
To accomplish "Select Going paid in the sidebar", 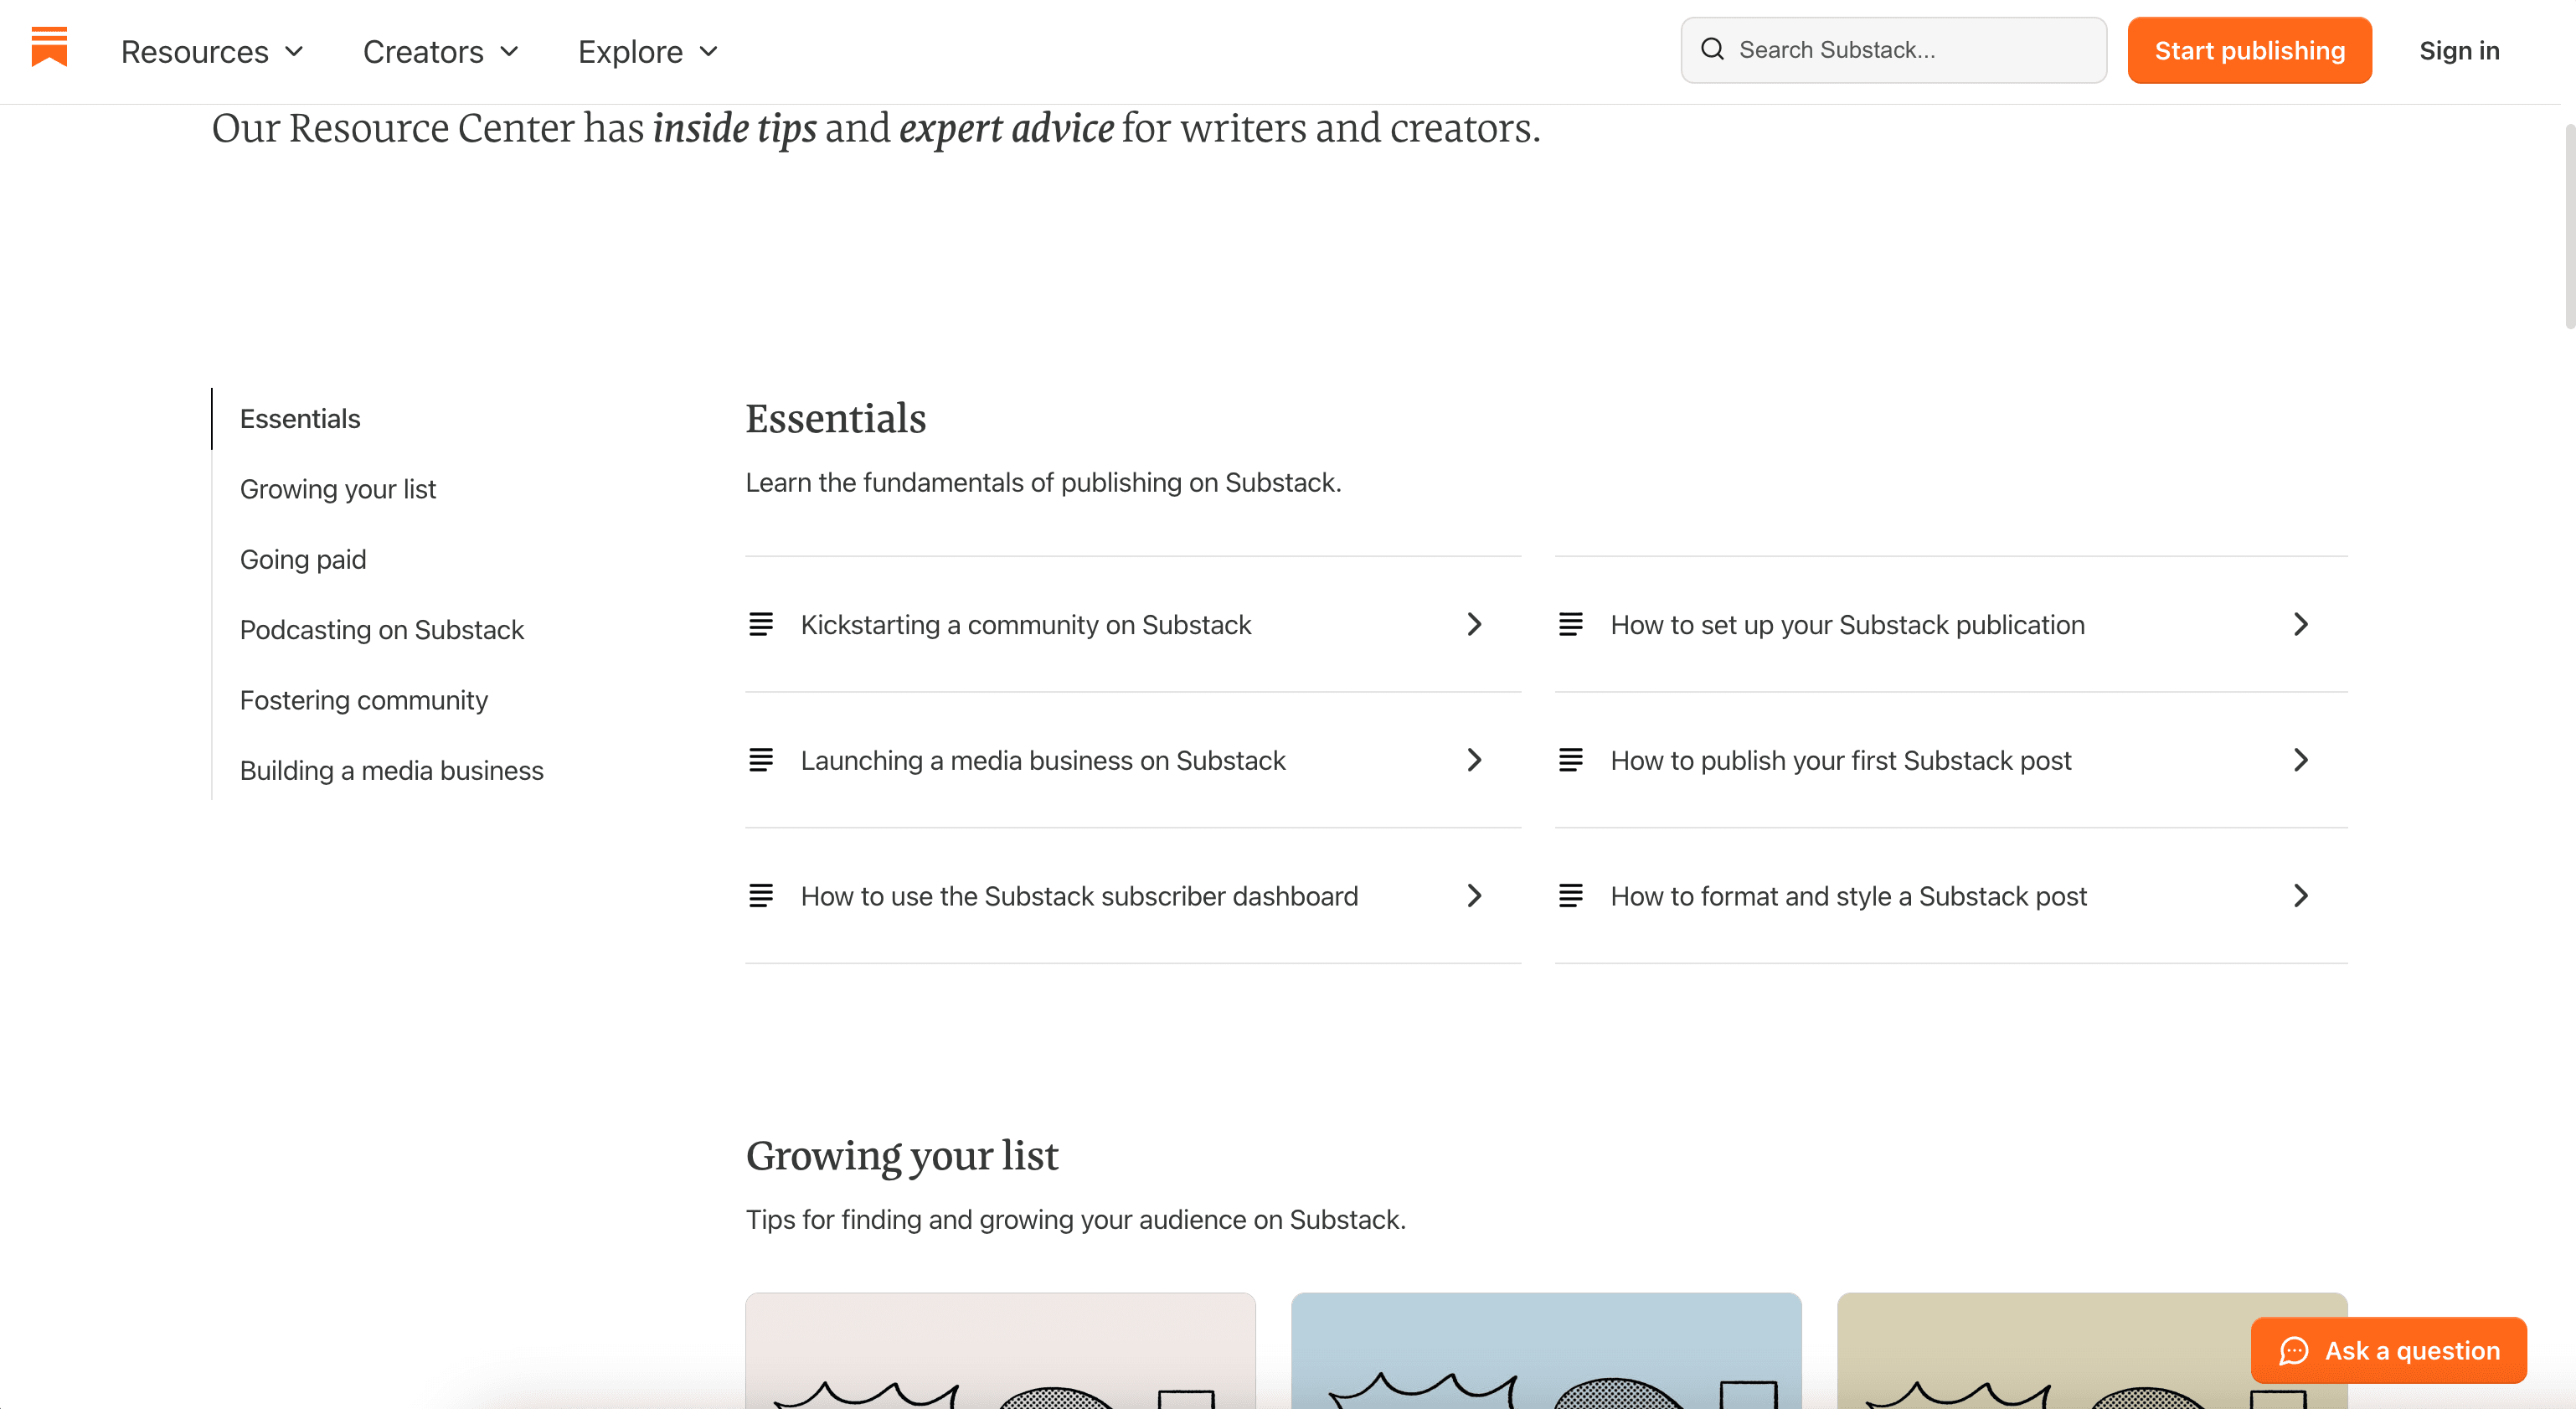I will click(x=302, y=559).
